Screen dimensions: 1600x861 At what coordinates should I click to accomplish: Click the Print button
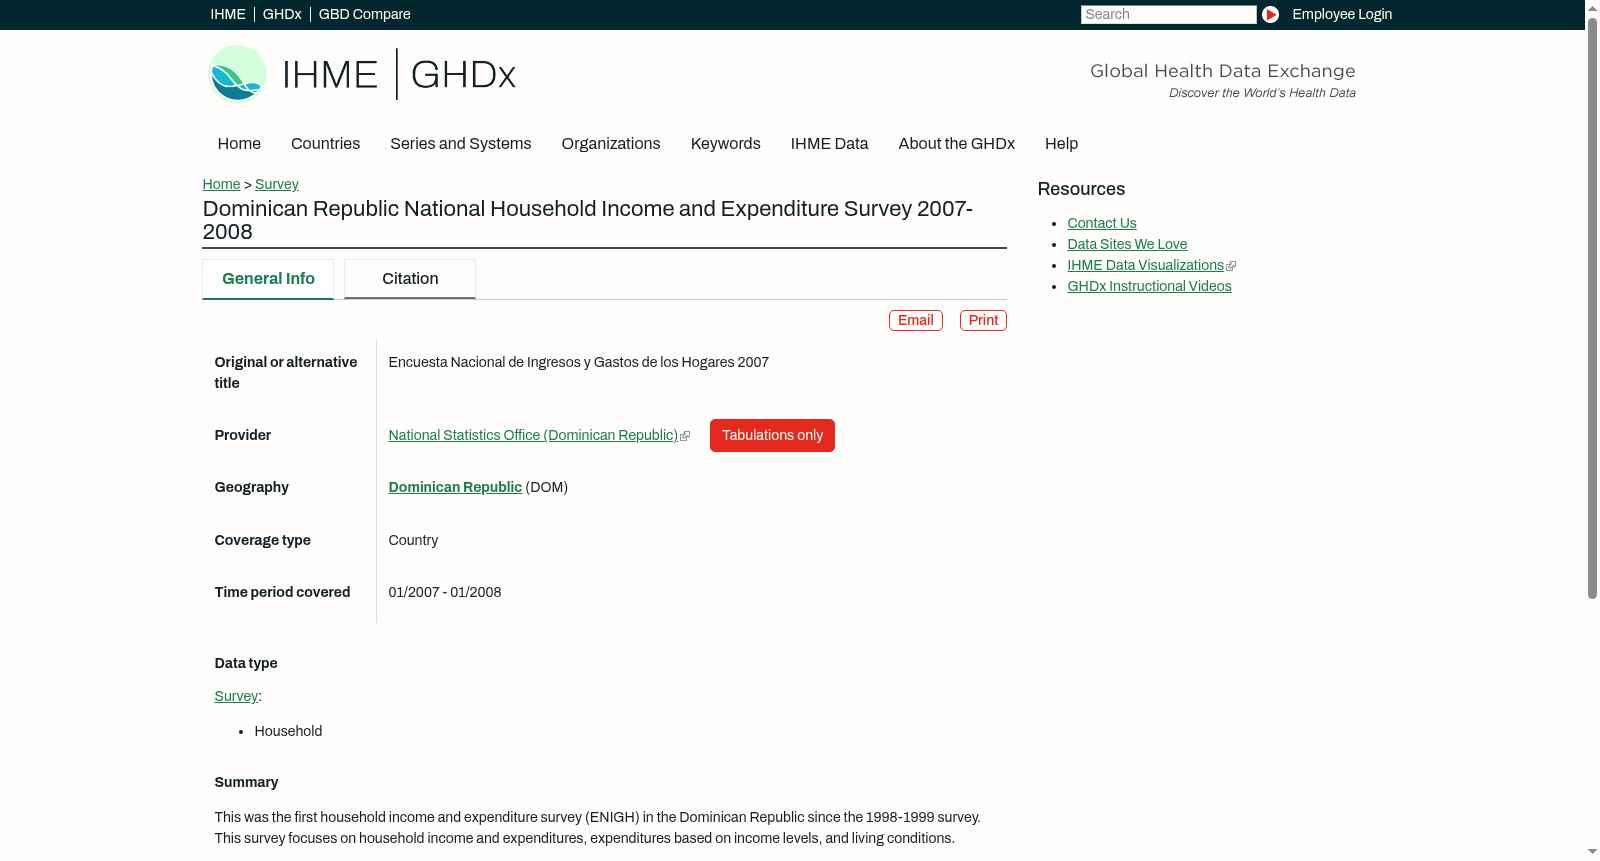983,320
